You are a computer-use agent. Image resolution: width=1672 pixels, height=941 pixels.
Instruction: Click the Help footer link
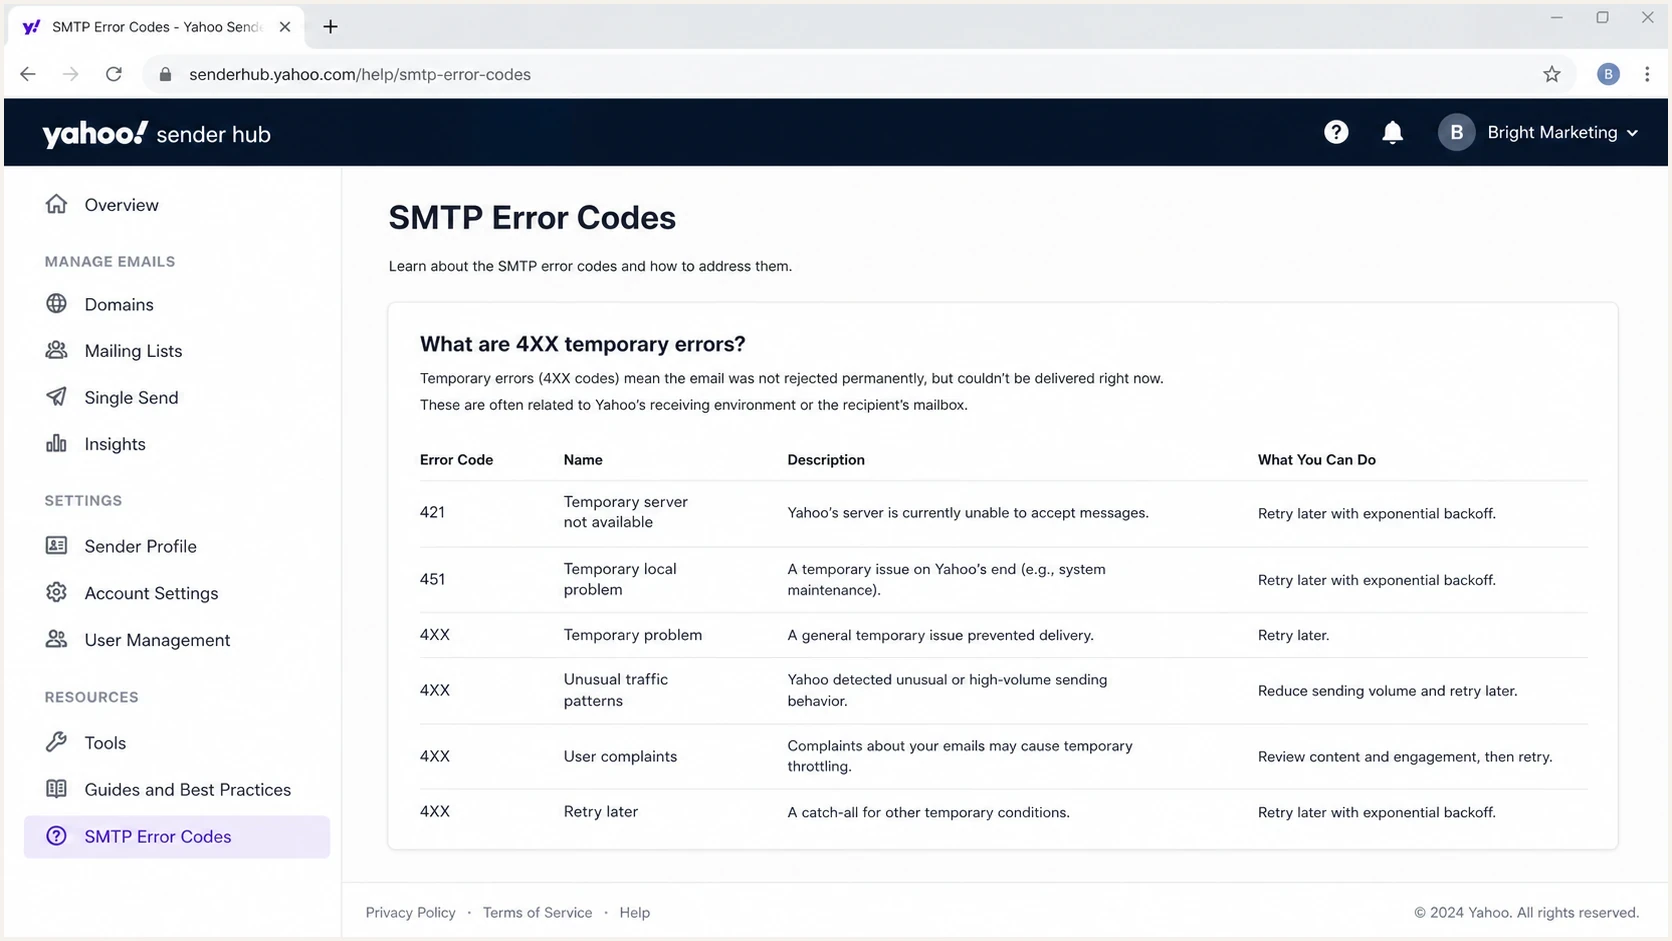634,912
